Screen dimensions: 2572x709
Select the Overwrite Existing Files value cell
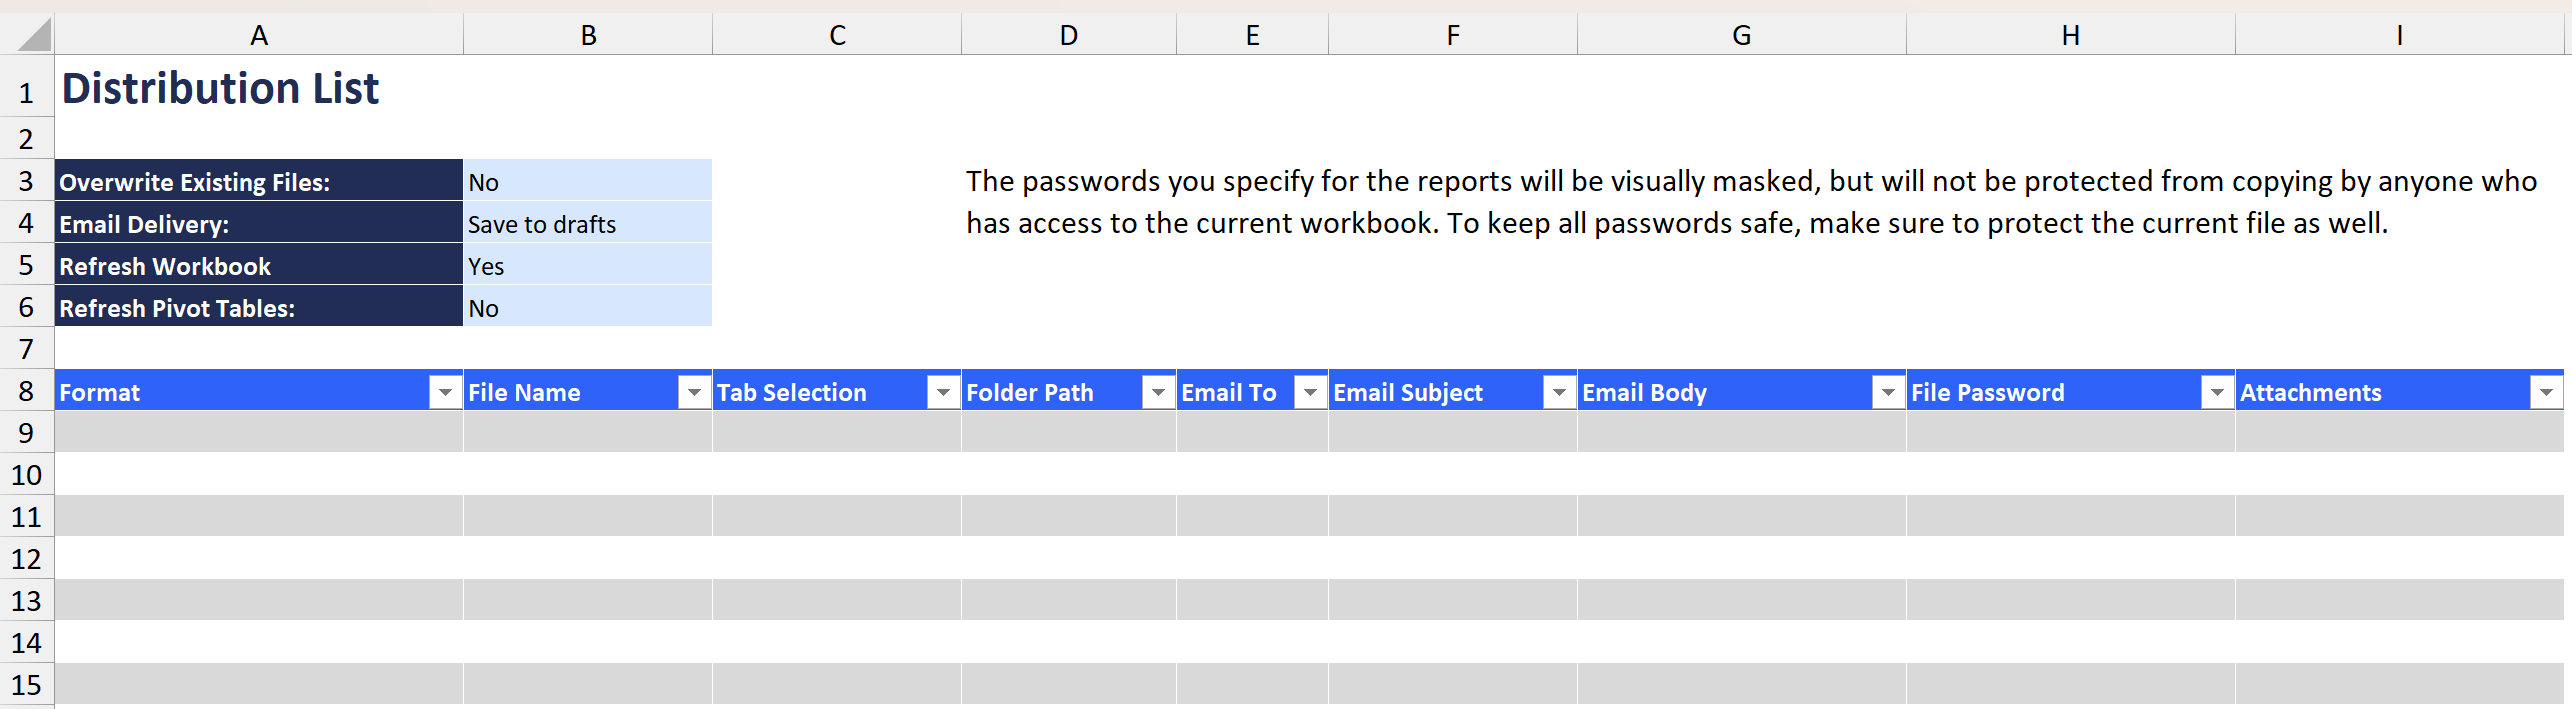click(588, 181)
